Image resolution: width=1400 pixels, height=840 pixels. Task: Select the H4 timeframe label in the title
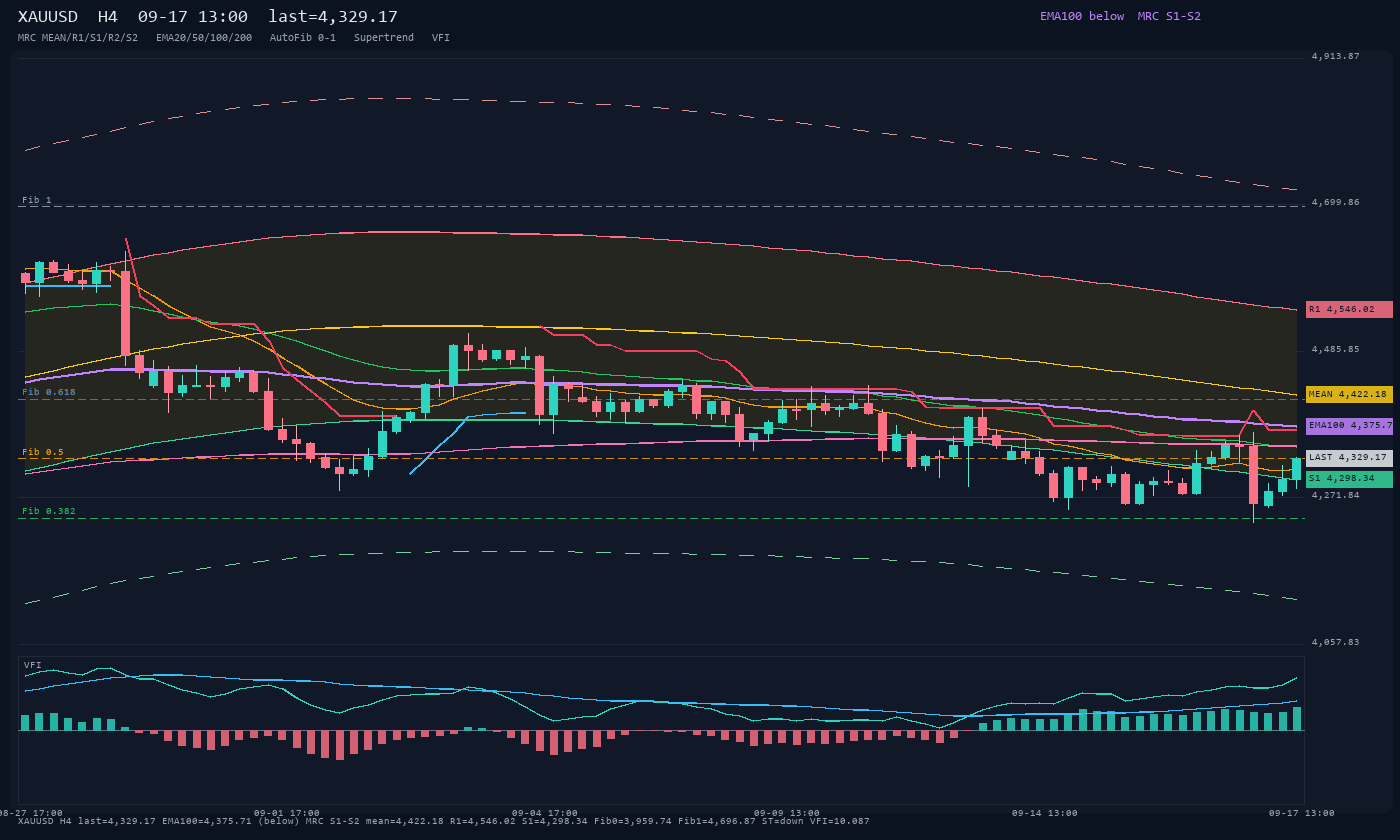point(108,17)
